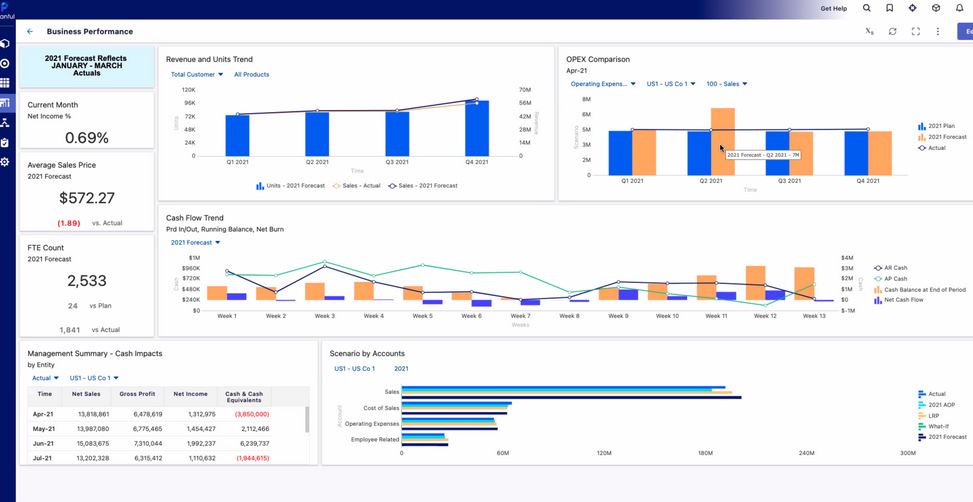
Task: Select the dashboards chart icon in left sidebar
Action: [5, 102]
